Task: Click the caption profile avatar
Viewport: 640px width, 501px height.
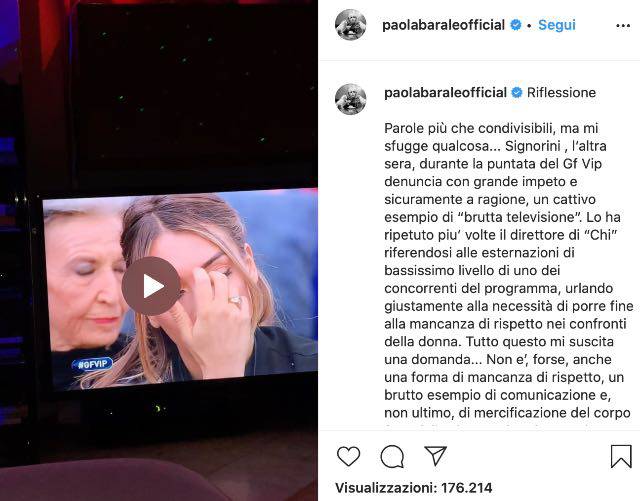Action: (351, 99)
